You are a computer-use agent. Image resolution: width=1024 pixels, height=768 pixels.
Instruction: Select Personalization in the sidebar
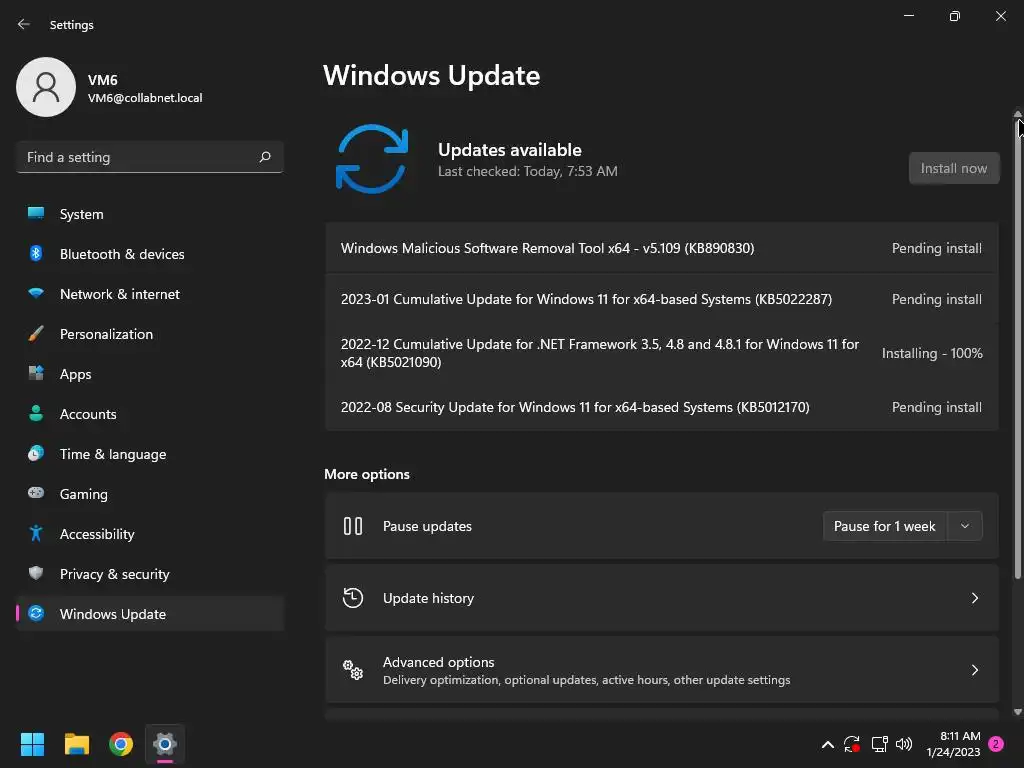coord(150,334)
